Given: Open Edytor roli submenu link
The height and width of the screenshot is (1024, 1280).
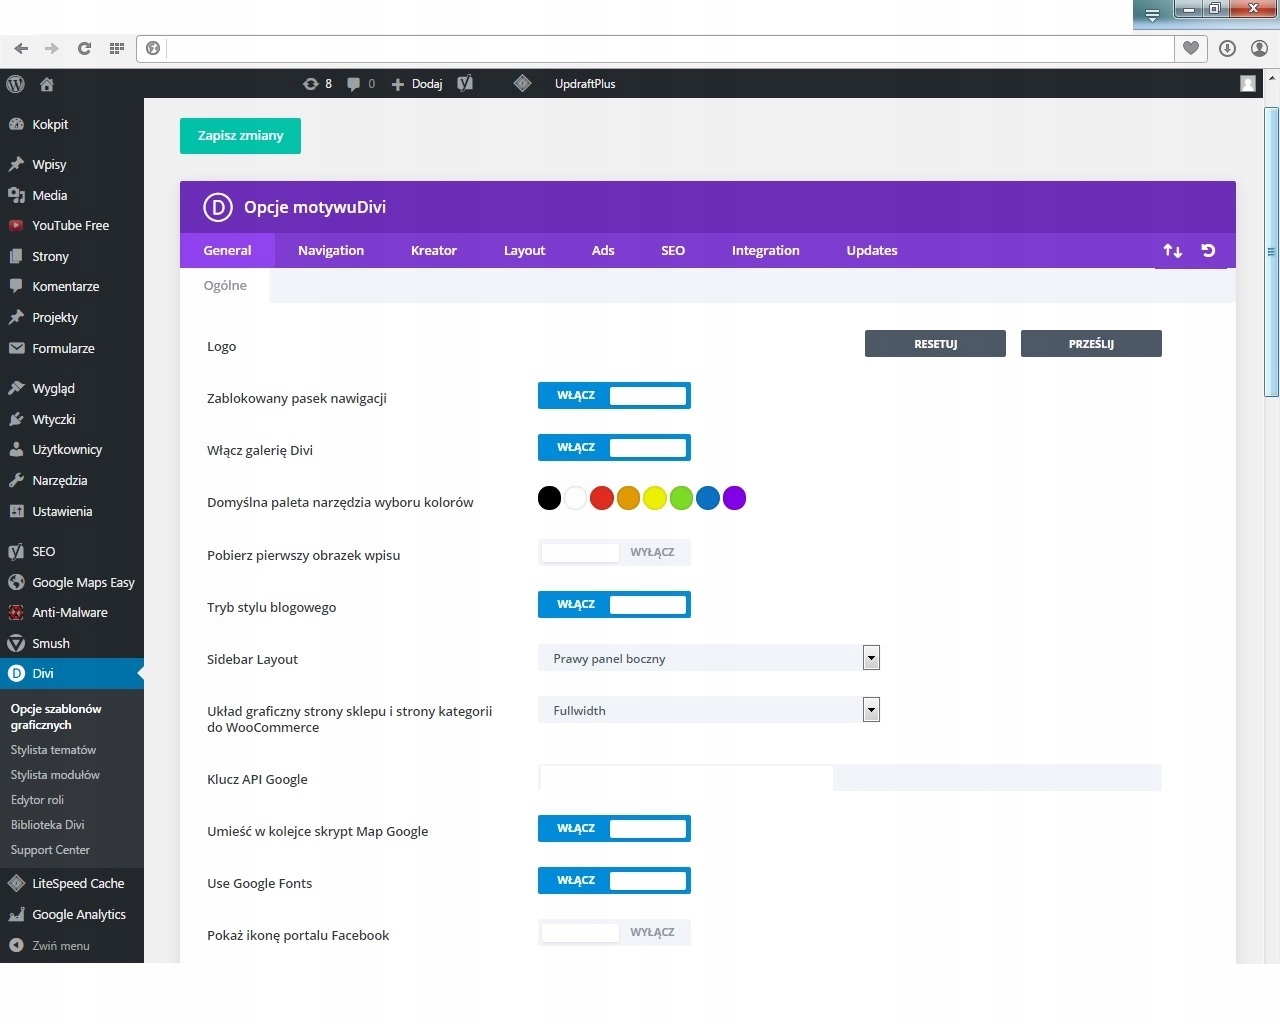Looking at the screenshot, I should (x=37, y=800).
